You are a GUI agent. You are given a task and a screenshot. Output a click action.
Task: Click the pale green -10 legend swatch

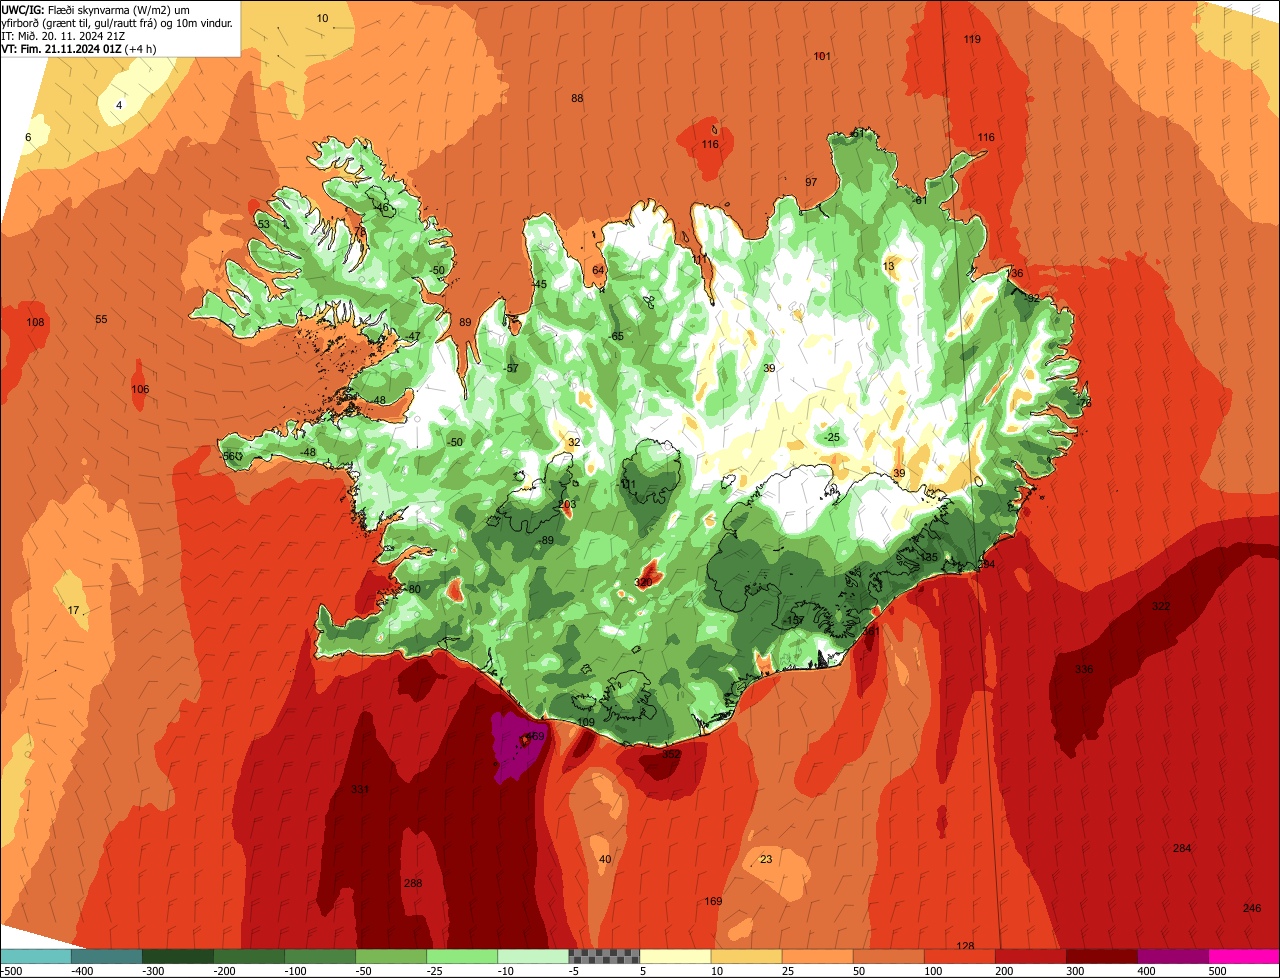coord(532,956)
